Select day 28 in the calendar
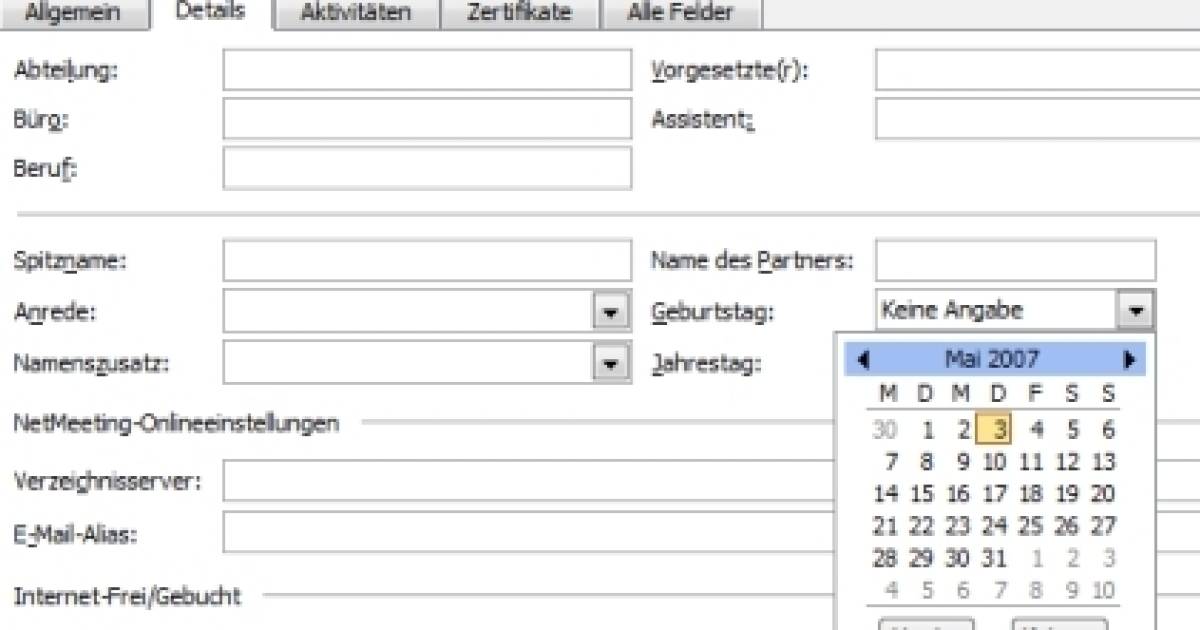The width and height of the screenshot is (1200, 630). click(885, 558)
